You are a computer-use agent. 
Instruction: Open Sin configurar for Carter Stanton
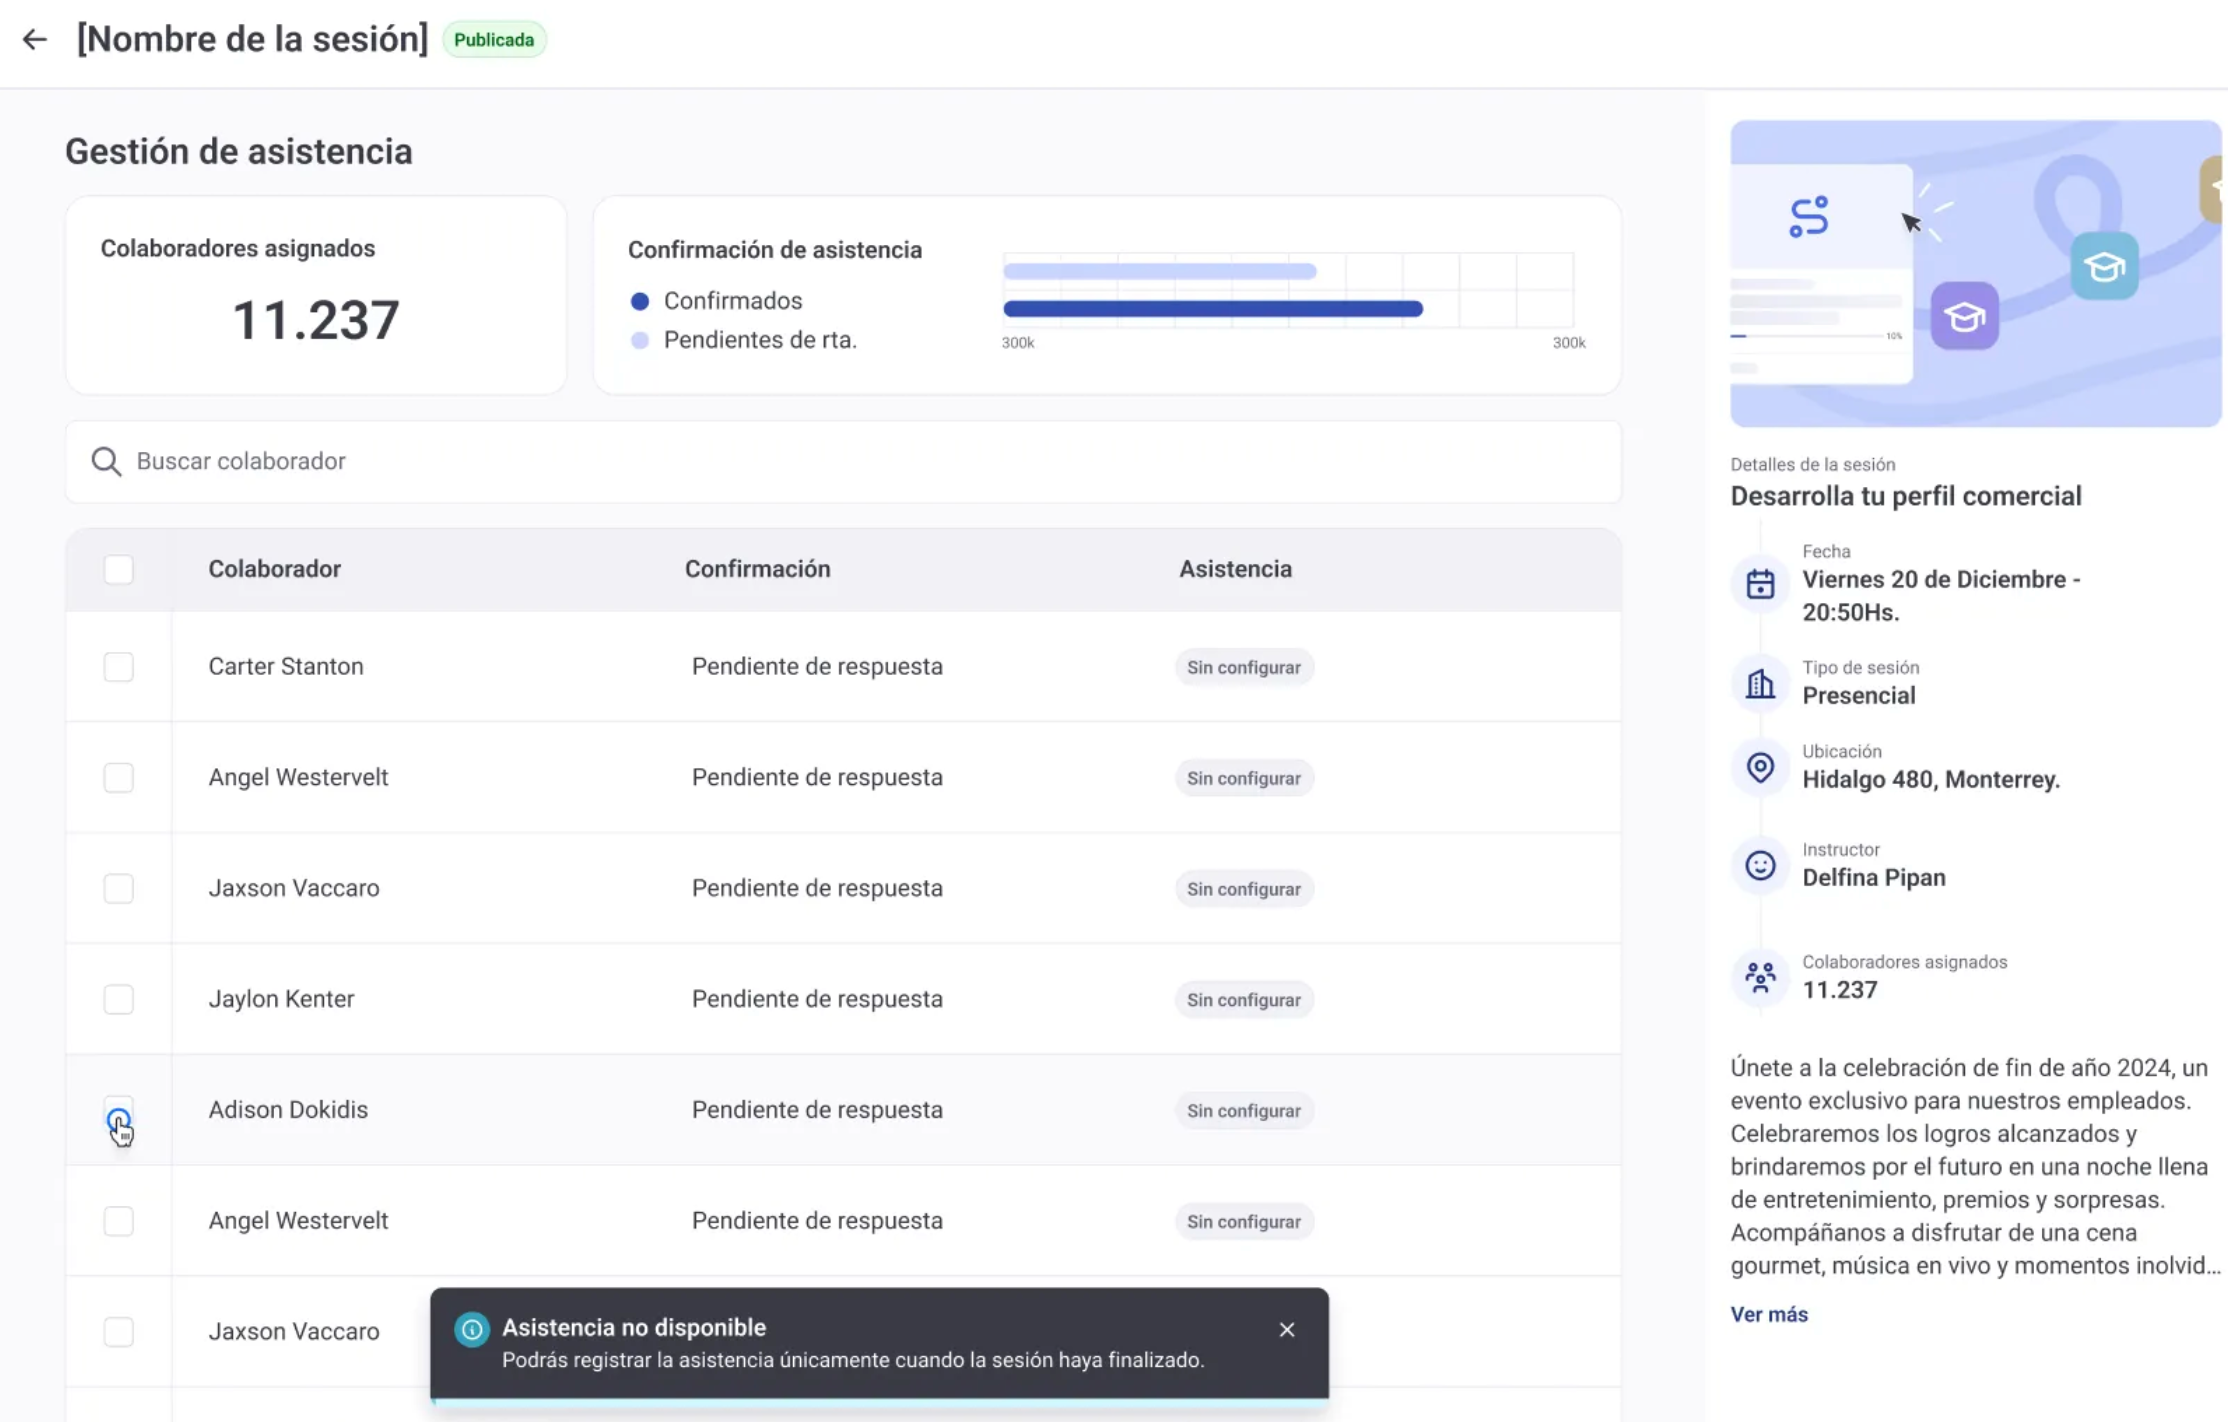(x=1243, y=667)
